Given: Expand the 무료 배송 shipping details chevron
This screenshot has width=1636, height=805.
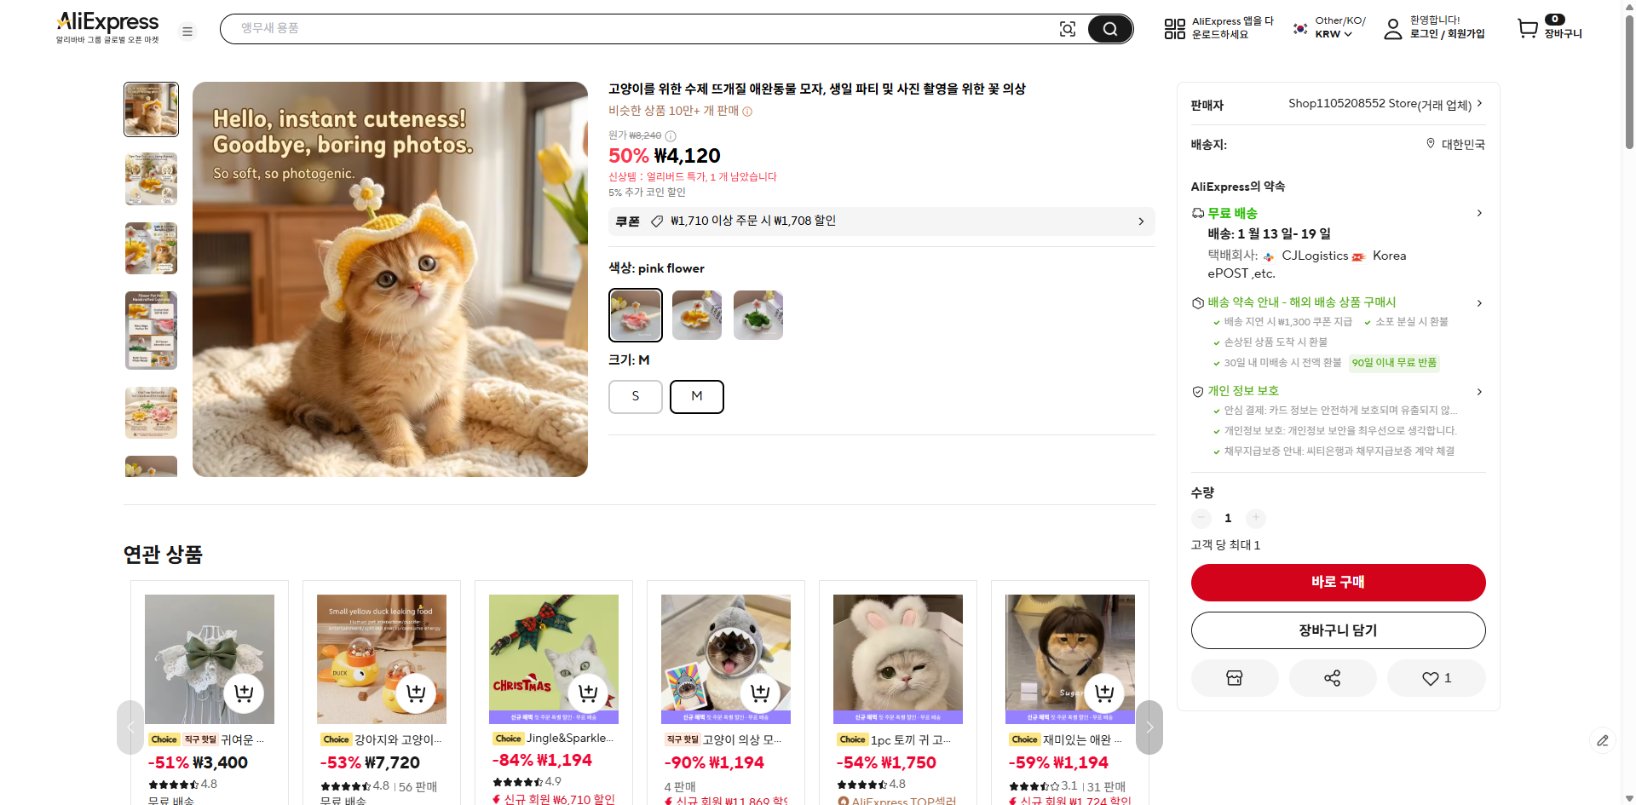Looking at the screenshot, I should coord(1479,212).
